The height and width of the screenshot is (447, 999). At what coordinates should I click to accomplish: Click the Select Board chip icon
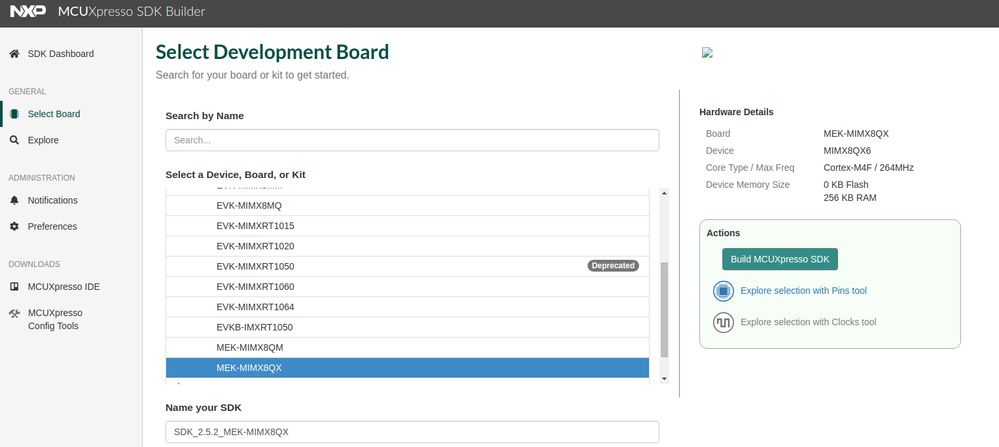pos(14,114)
